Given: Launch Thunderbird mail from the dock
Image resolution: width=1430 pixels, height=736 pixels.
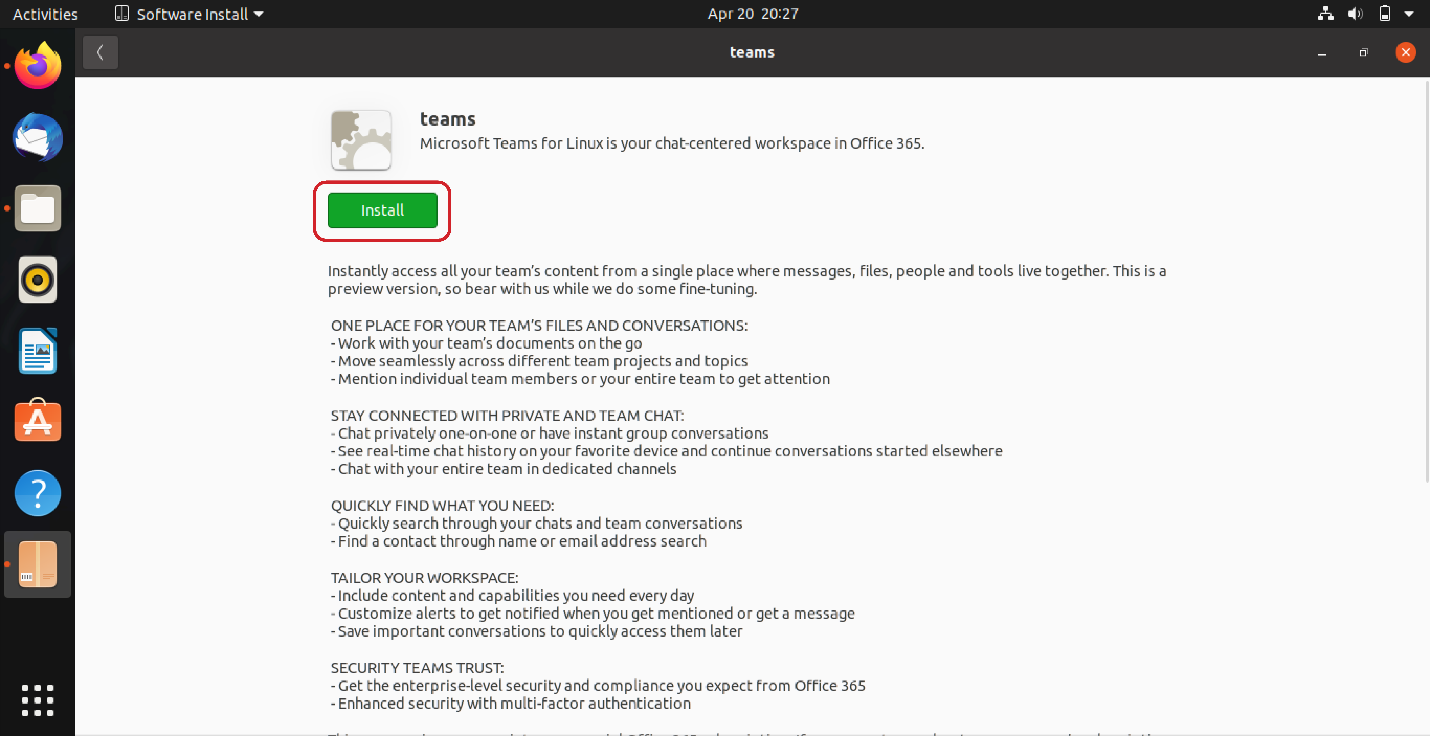Looking at the screenshot, I should [x=38, y=138].
